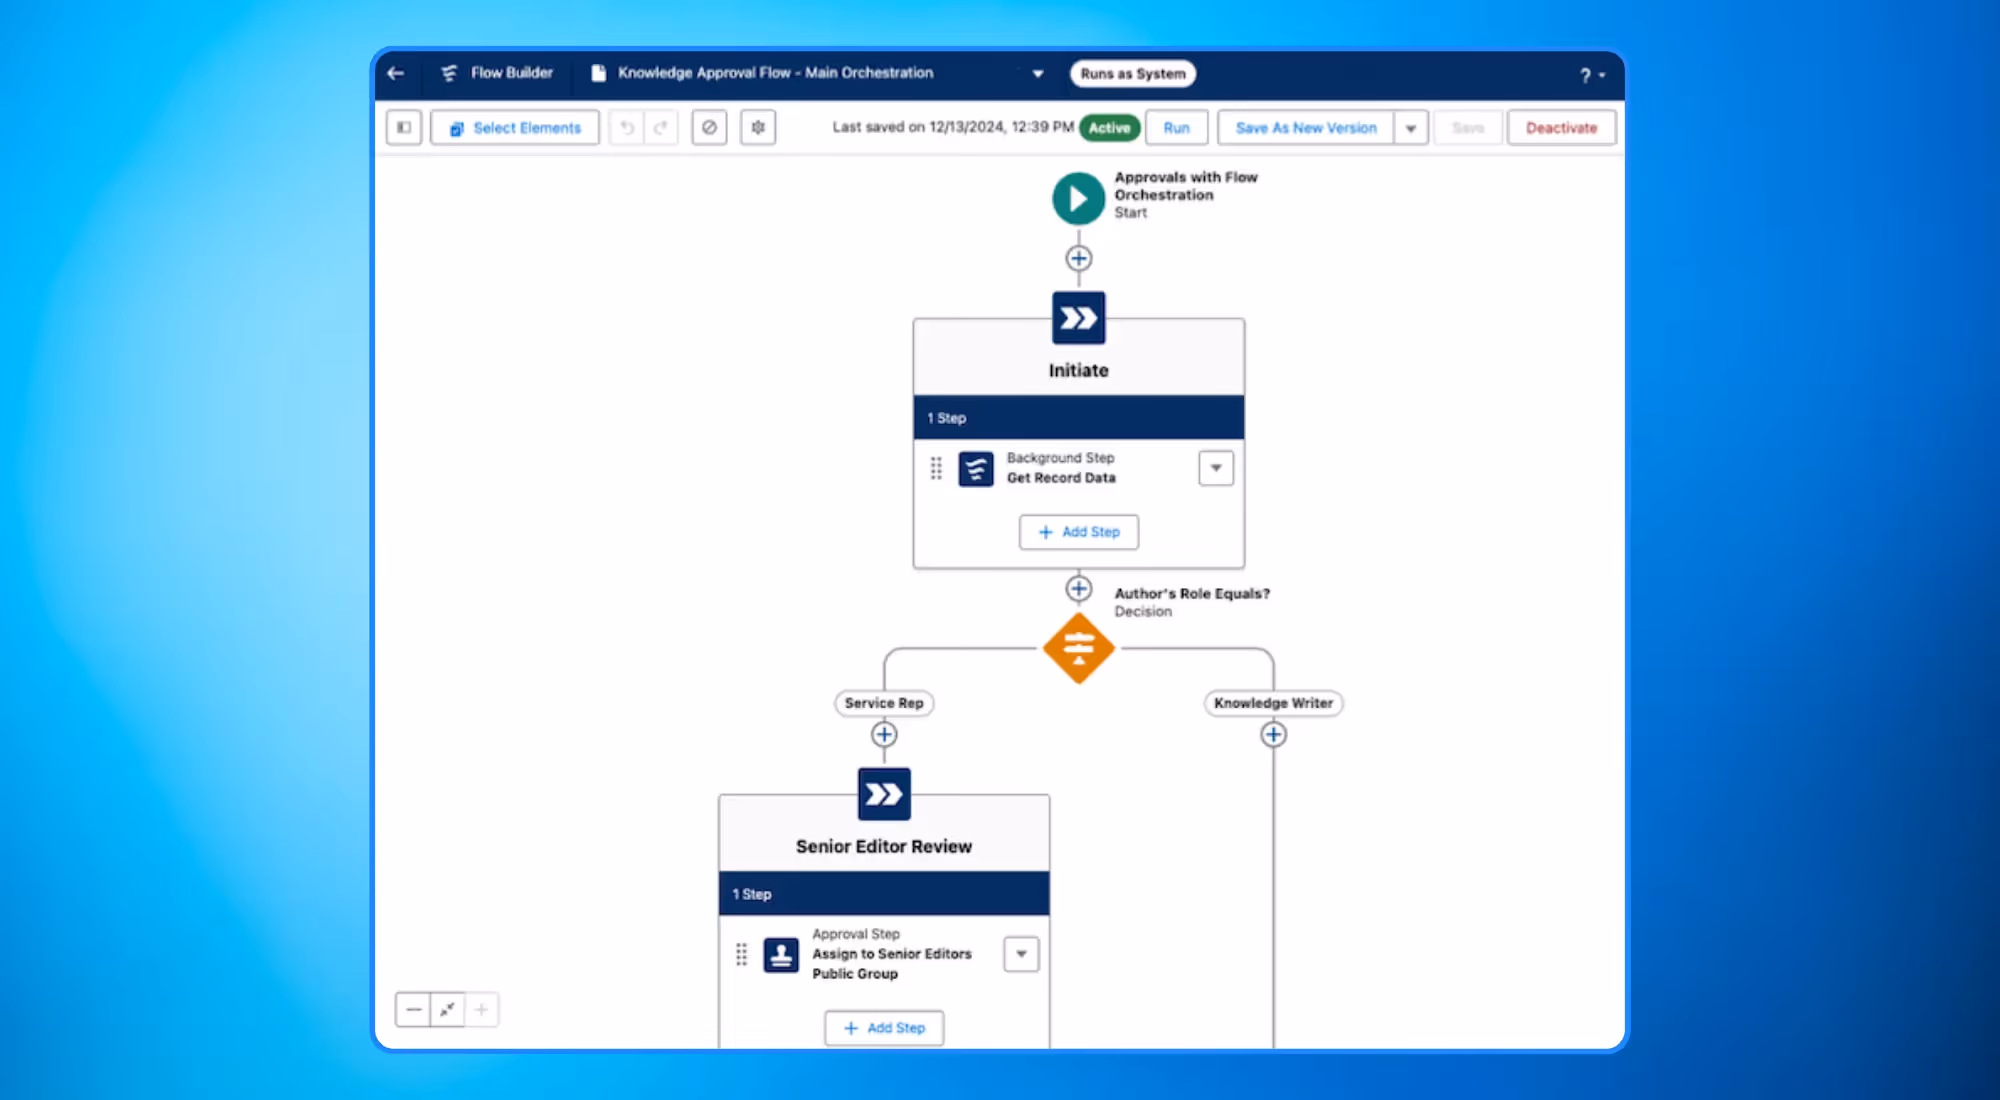Click Senior Editor Review 1 Step bar
Screen dimensions: 2000x1100
[884, 894]
